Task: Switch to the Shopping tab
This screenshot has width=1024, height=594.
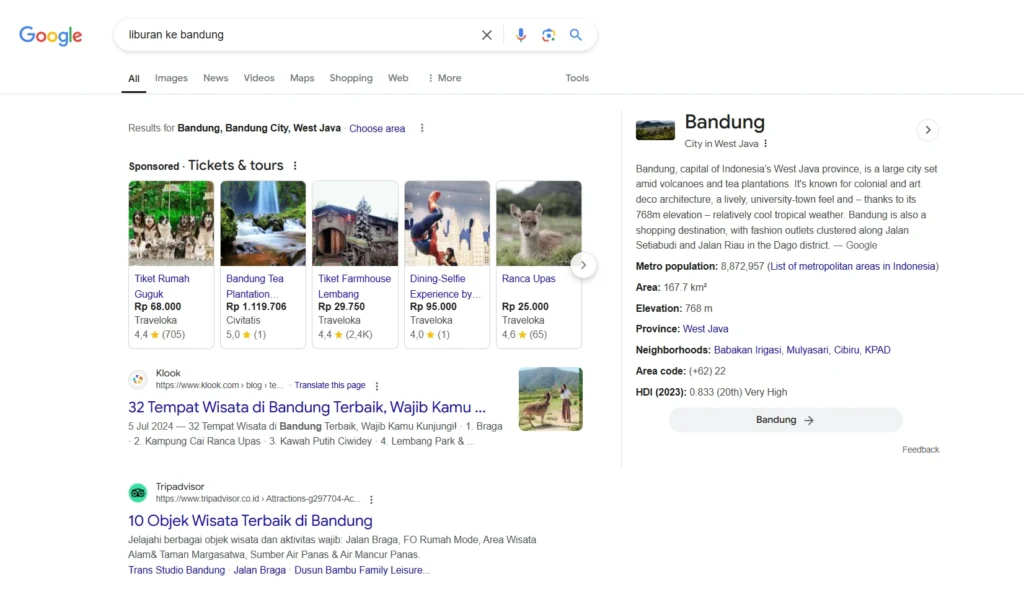Action: (351, 78)
